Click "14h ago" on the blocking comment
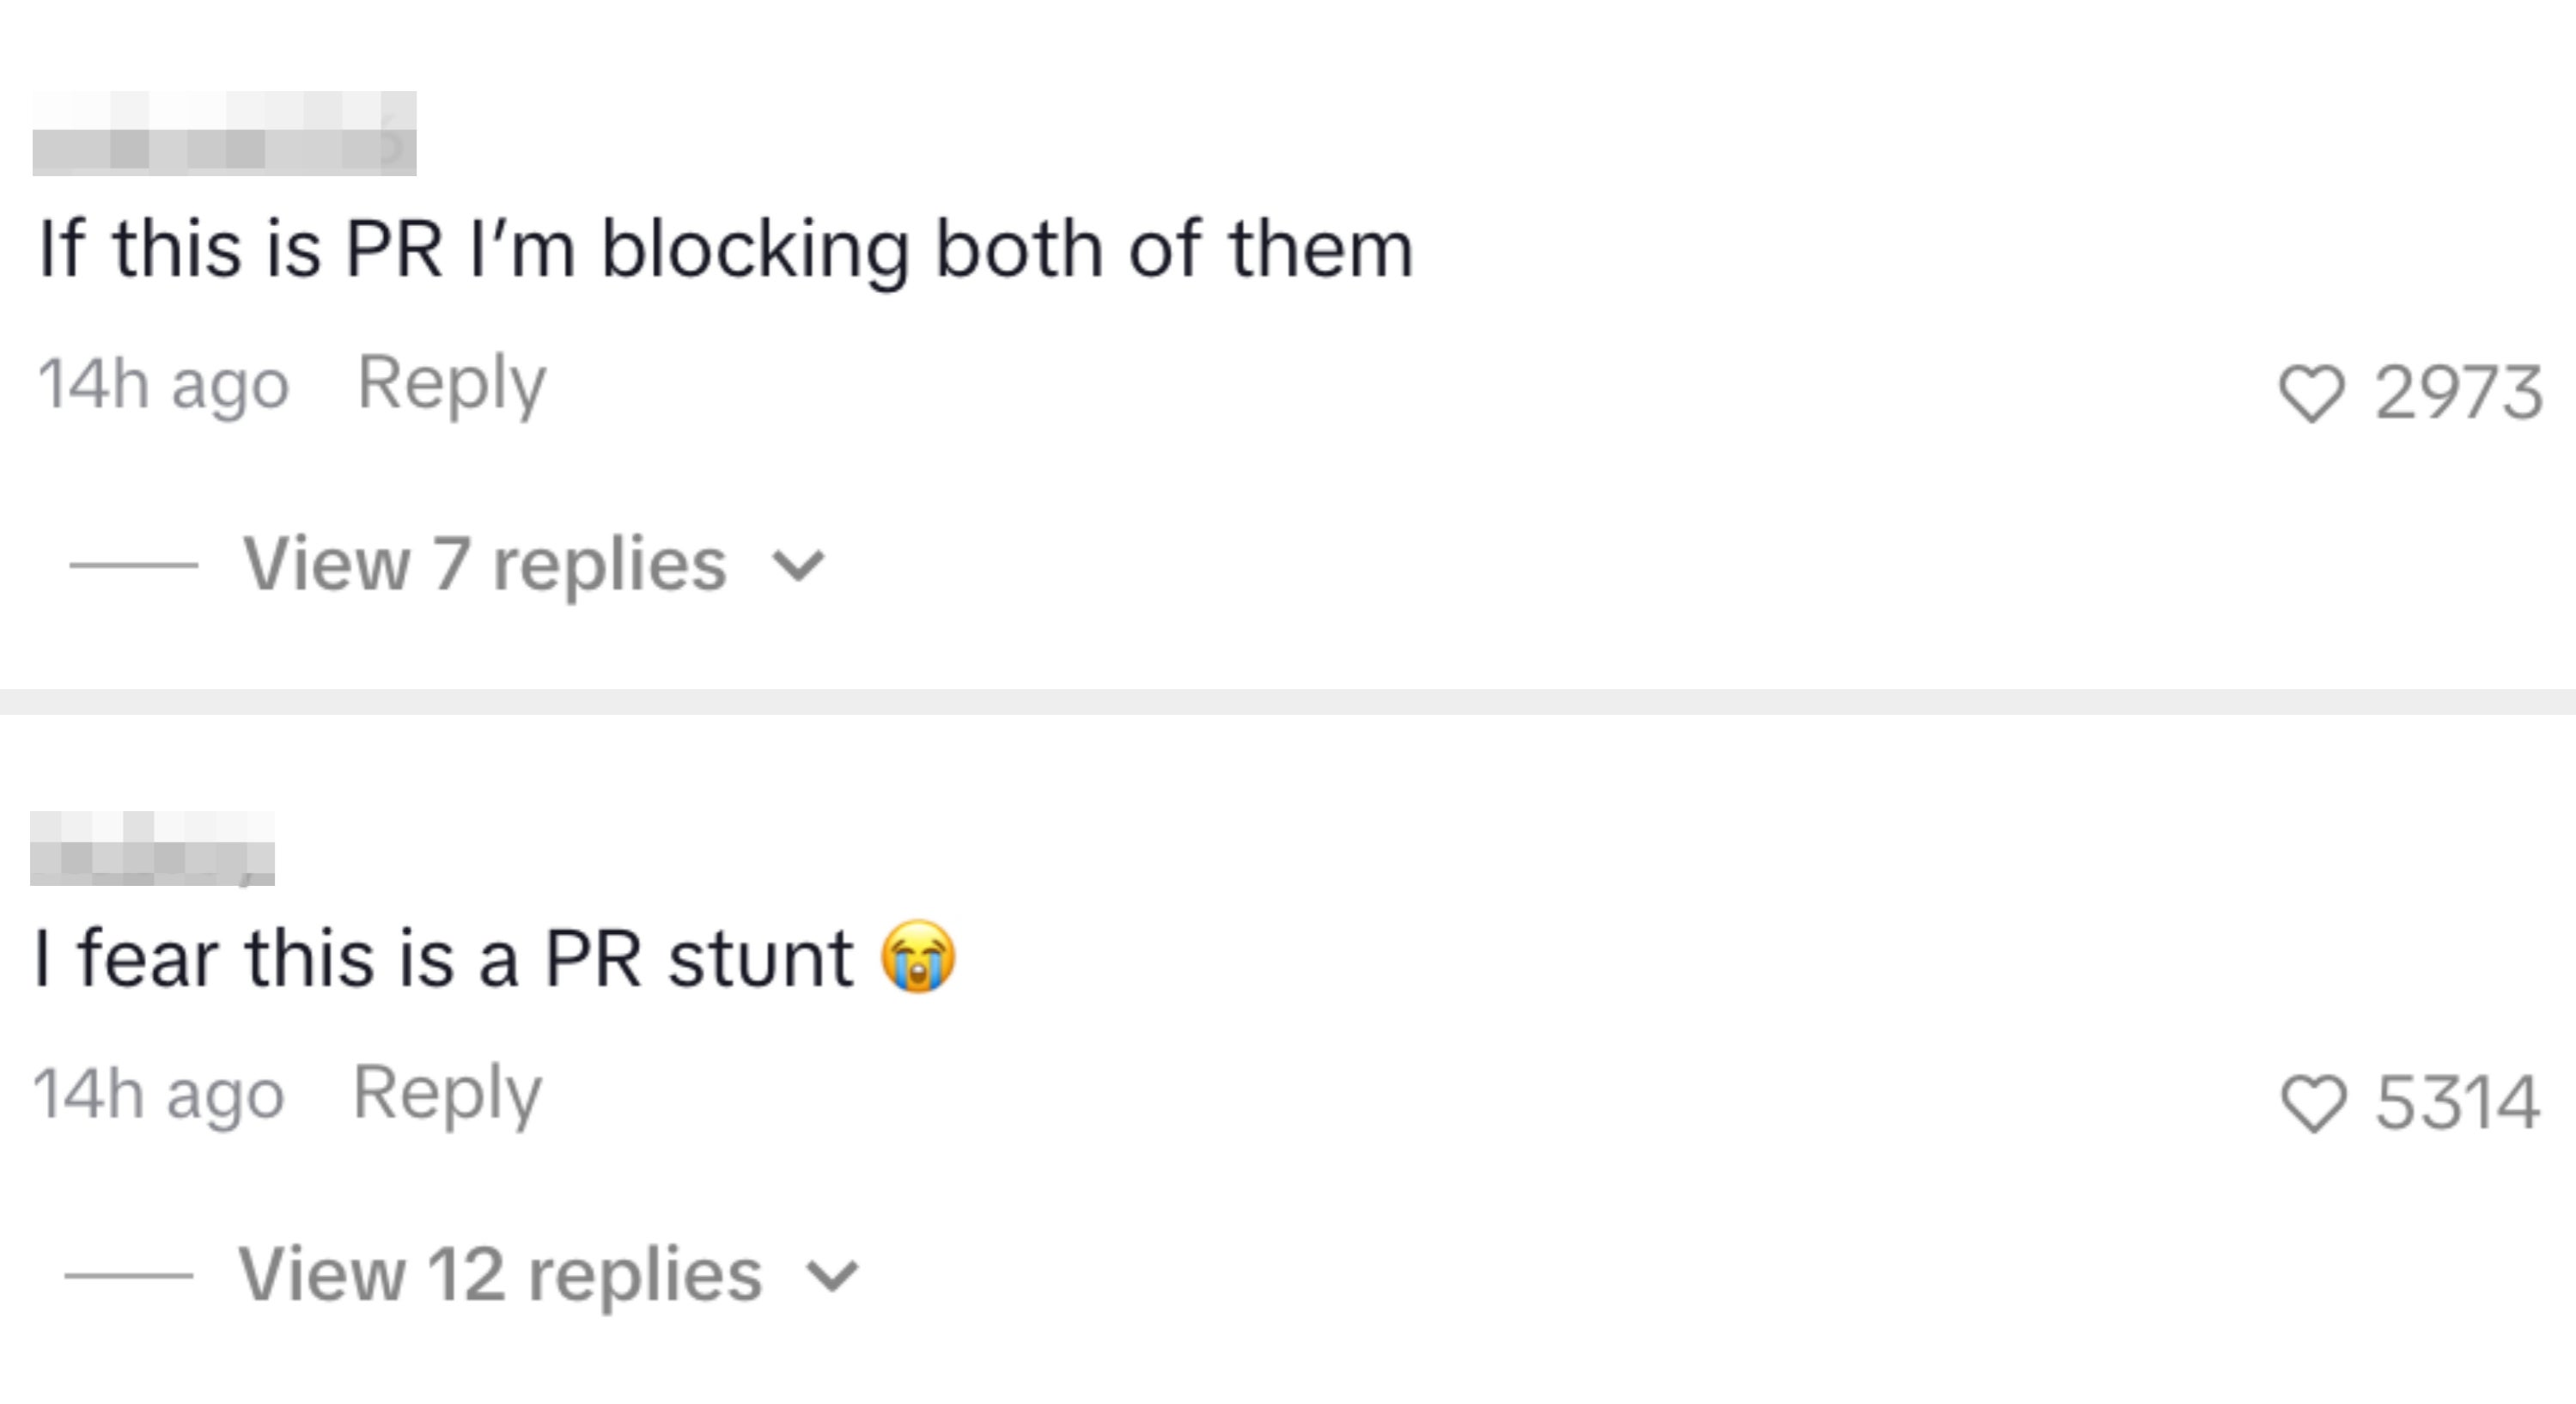Screen dimensions: 2576x1404 coord(163,385)
